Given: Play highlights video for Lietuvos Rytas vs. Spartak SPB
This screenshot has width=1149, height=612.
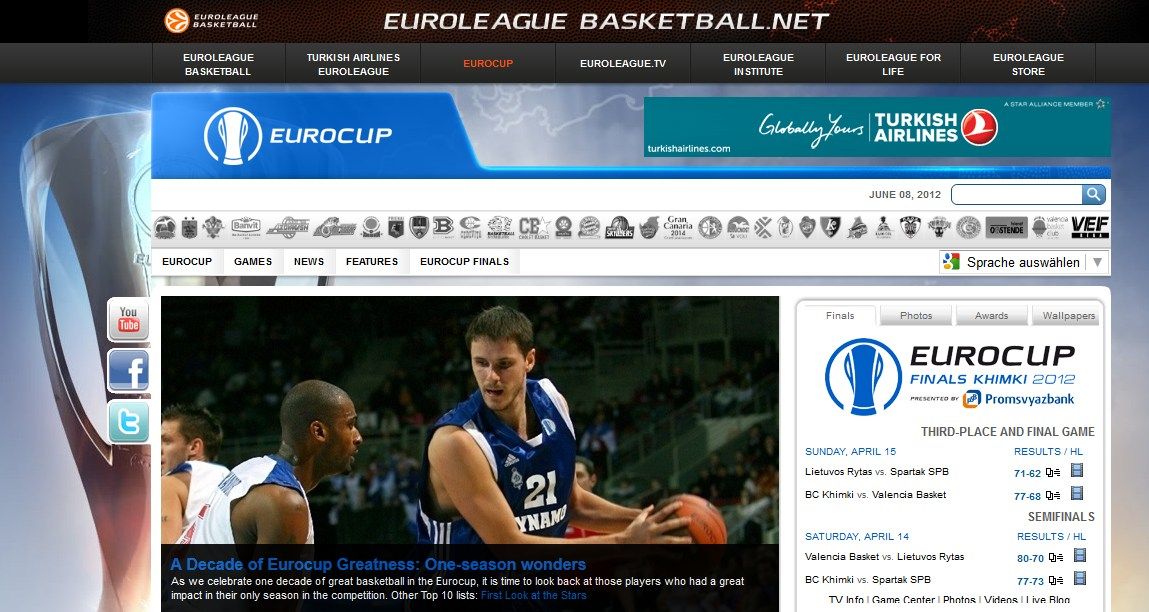Looking at the screenshot, I should pyautogui.click(x=1078, y=471).
